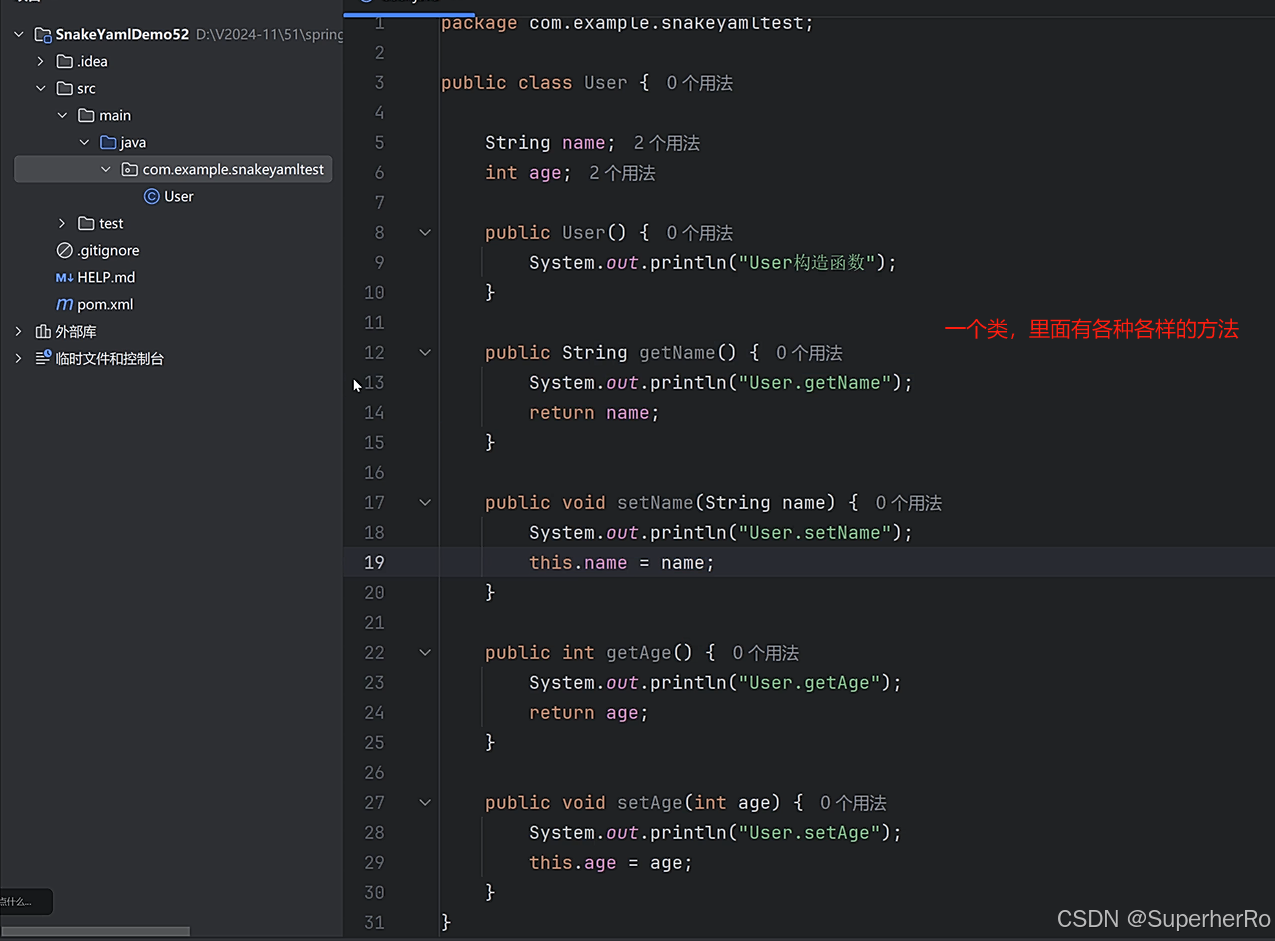Click 'return age;' statement
Viewport: 1275px width, 941px height.
click(x=589, y=712)
